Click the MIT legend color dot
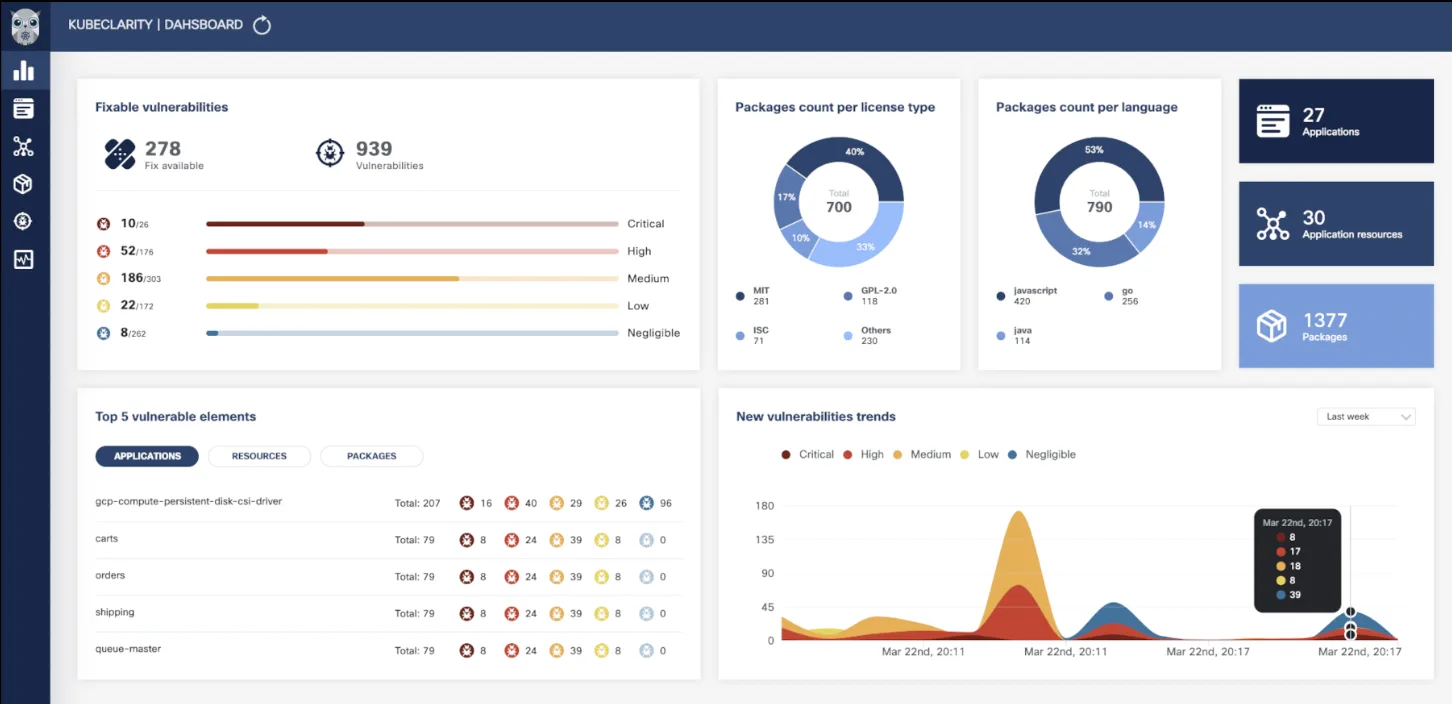 pyautogui.click(x=740, y=296)
